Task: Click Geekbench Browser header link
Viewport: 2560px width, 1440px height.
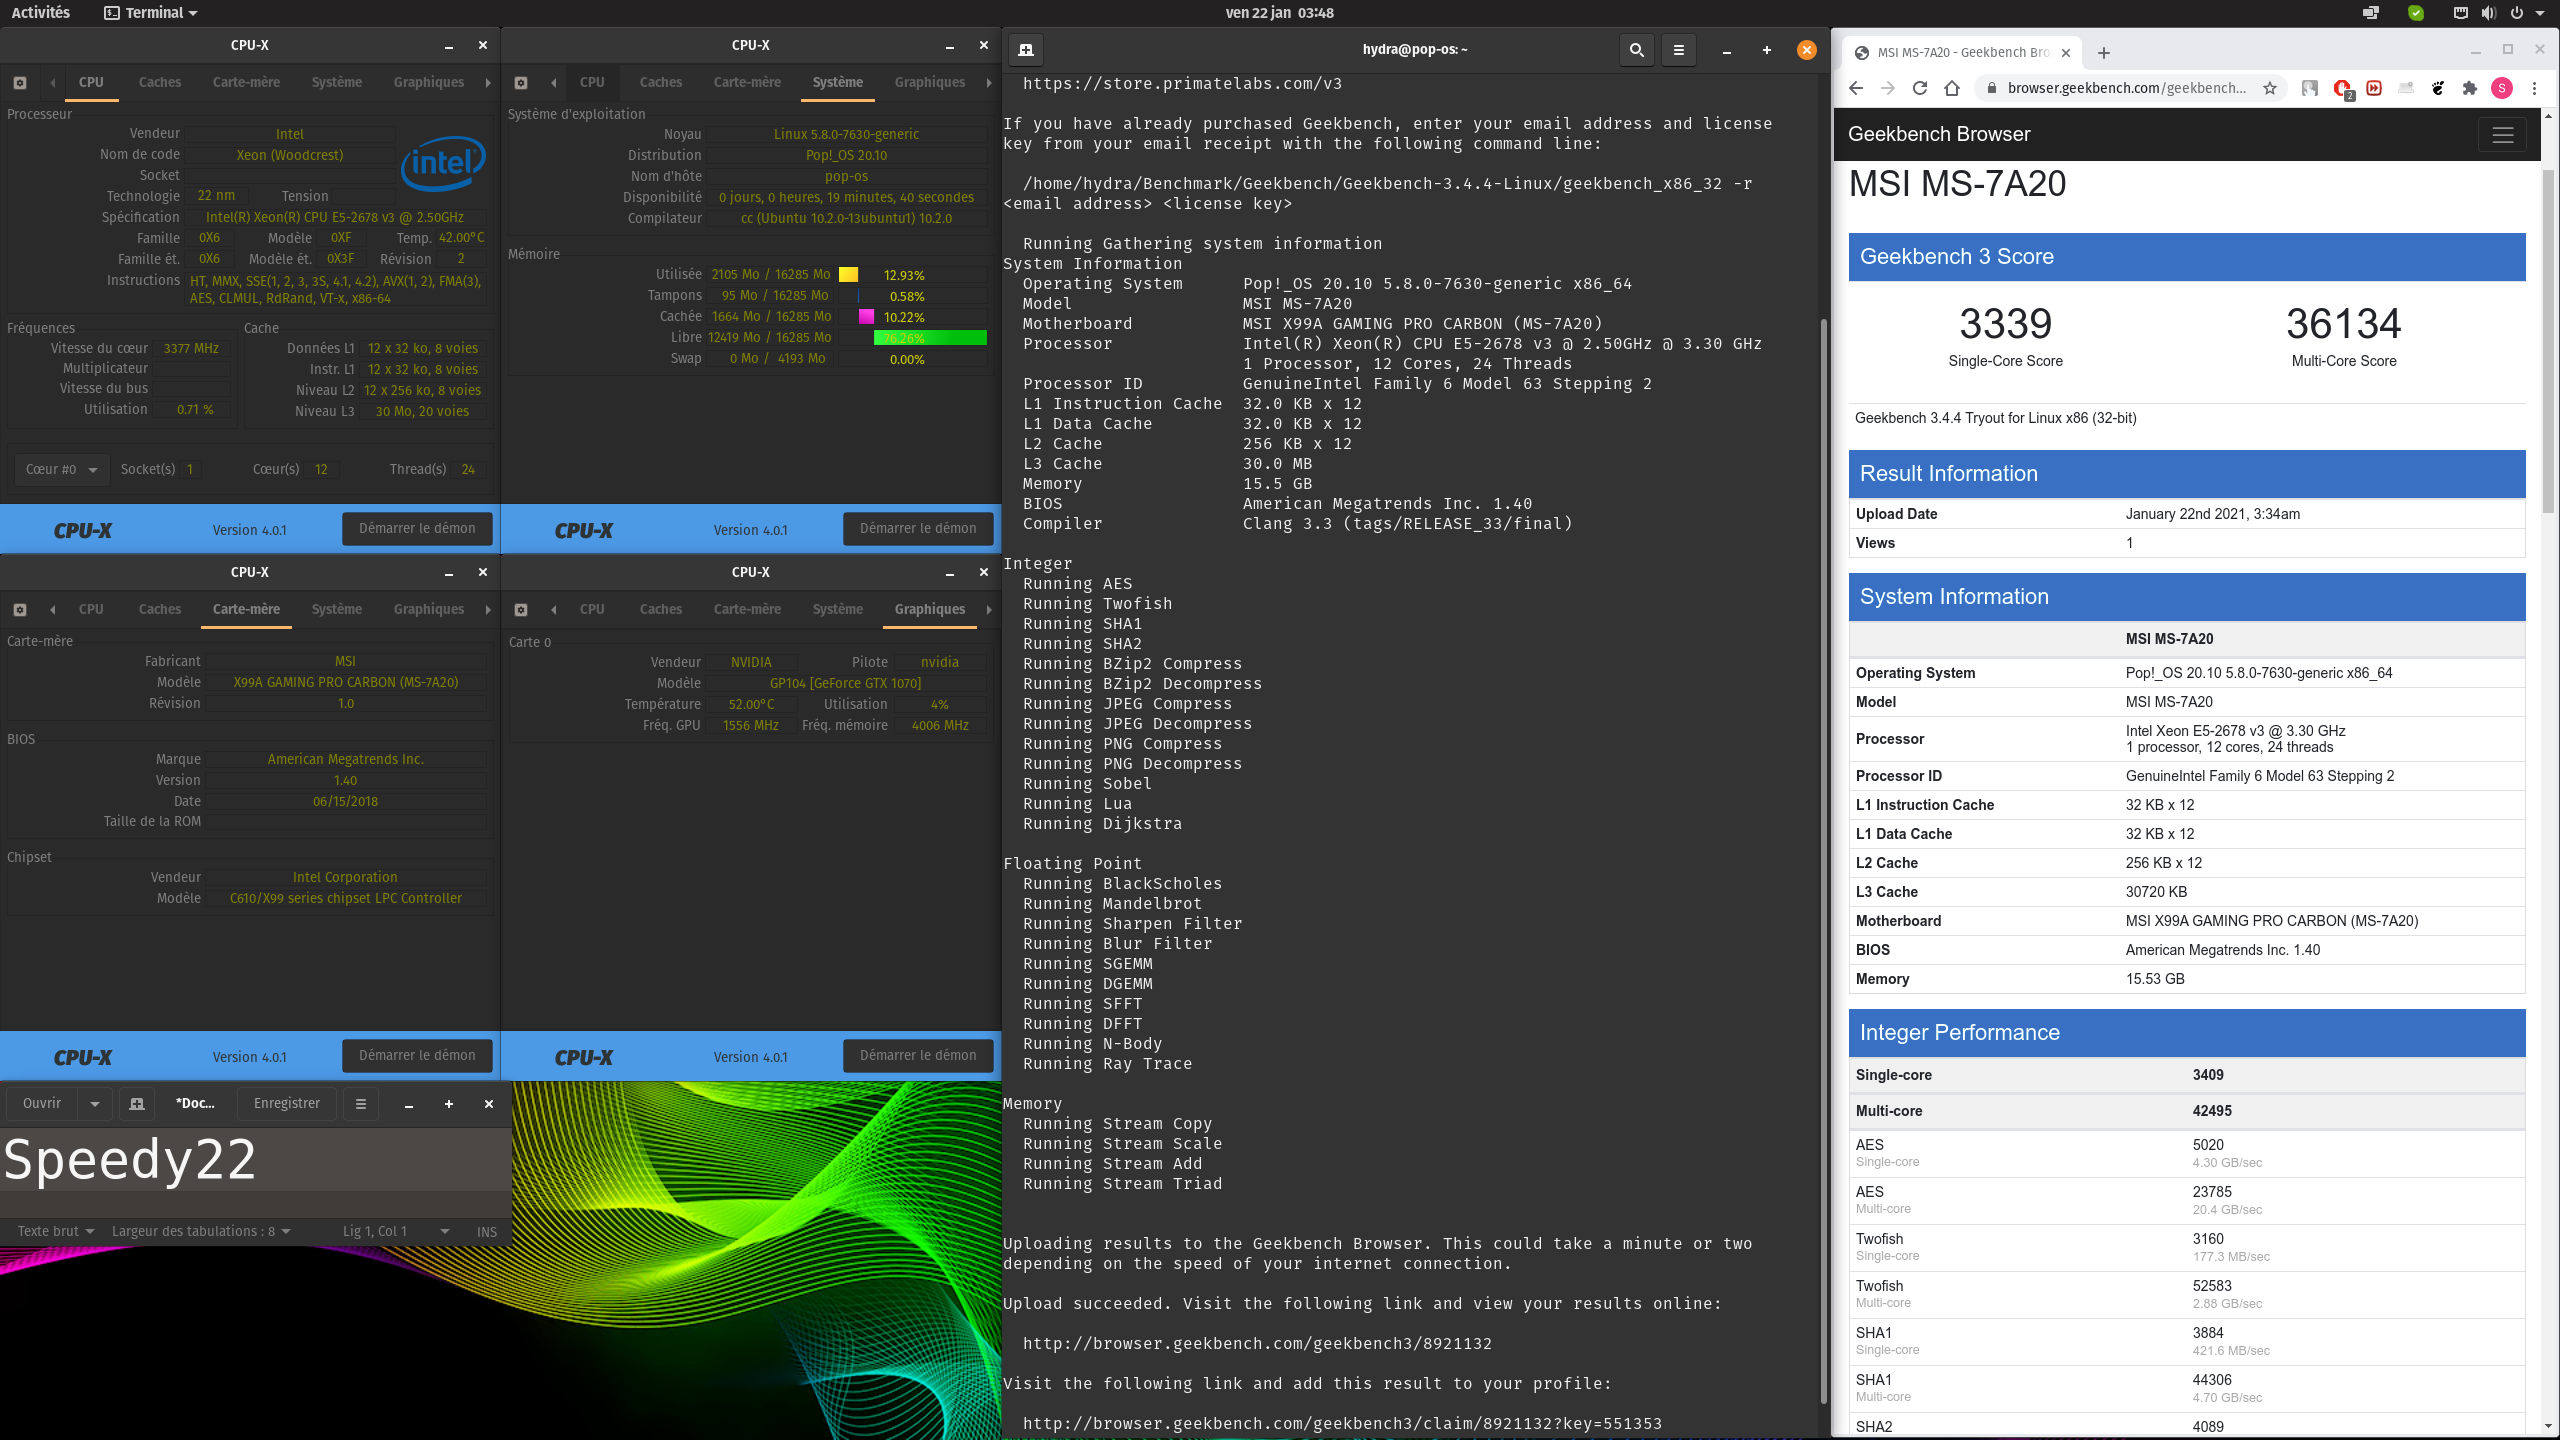Action: (x=1938, y=134)
